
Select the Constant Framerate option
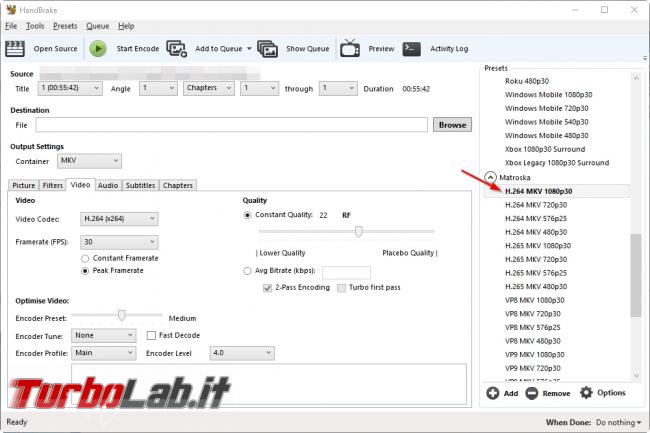(85, 259)
